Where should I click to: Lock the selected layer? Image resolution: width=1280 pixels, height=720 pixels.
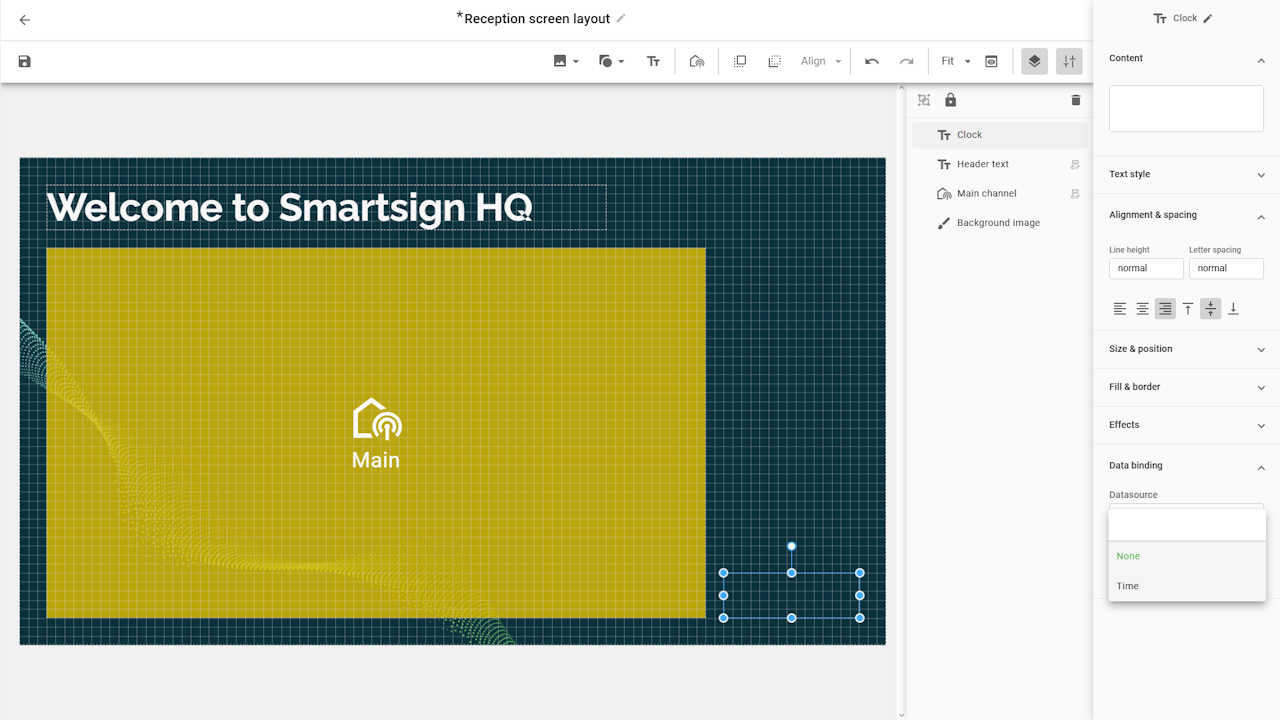pyautogui.click(x=950, y=100)
